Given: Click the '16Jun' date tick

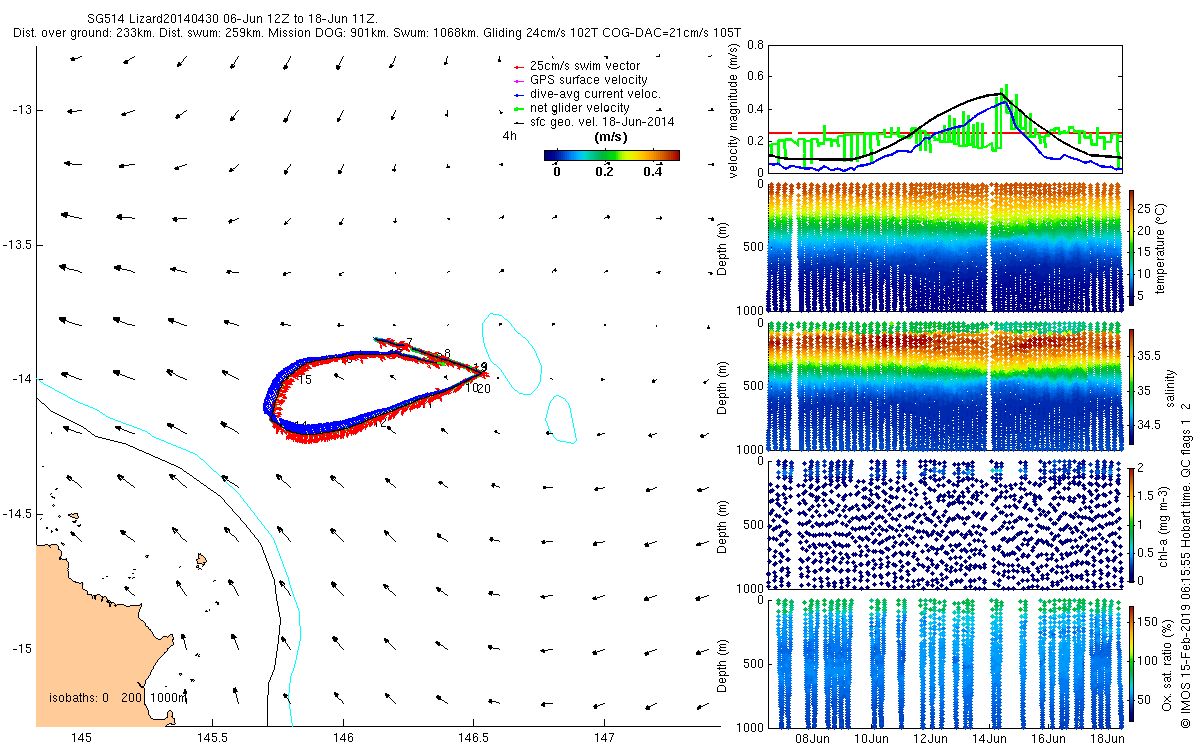Looking at the screenshot, I should coord(1049,740).
